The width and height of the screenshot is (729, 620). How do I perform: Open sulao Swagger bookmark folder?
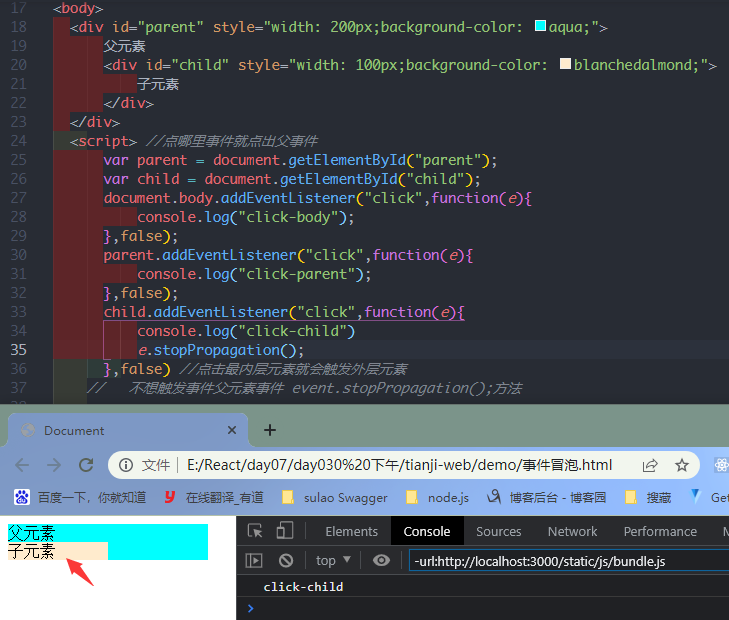pos(335,497)
